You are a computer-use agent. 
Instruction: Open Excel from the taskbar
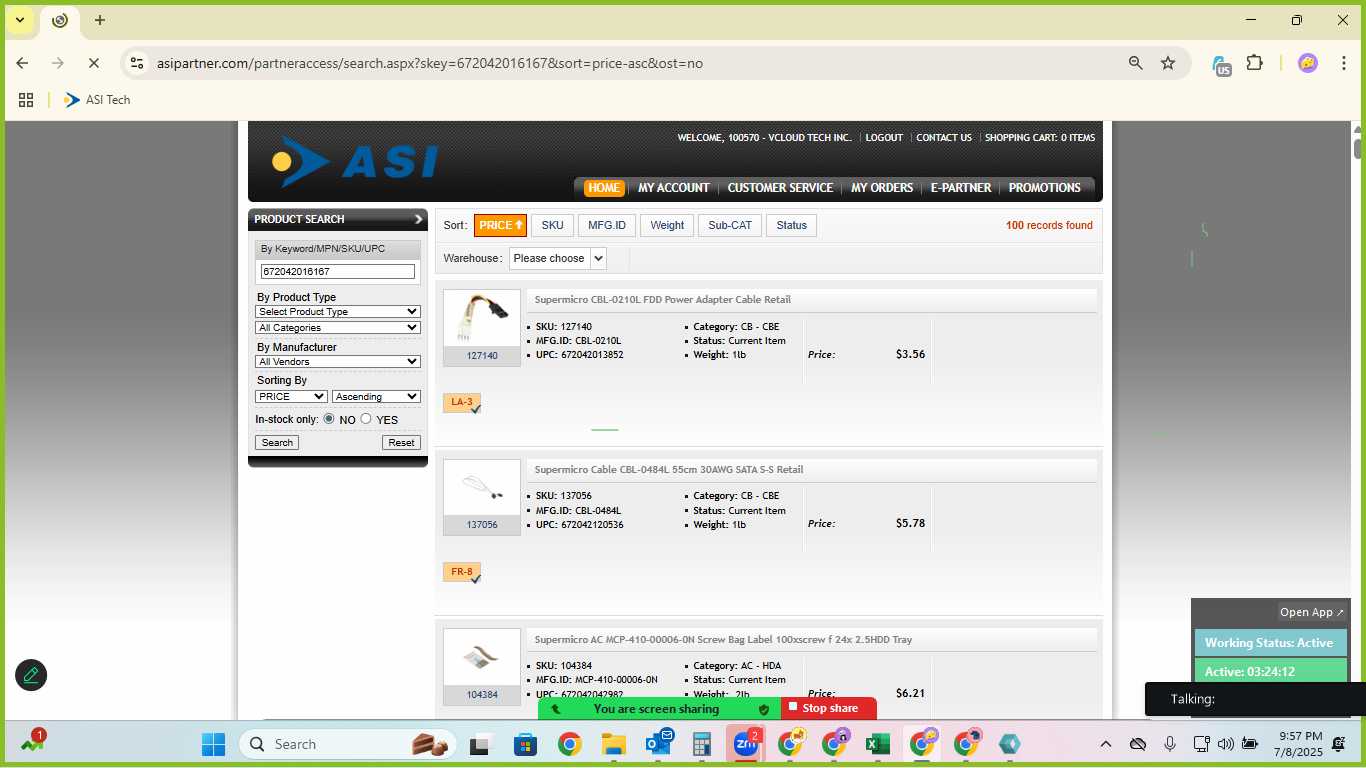(x=877, y=744)
